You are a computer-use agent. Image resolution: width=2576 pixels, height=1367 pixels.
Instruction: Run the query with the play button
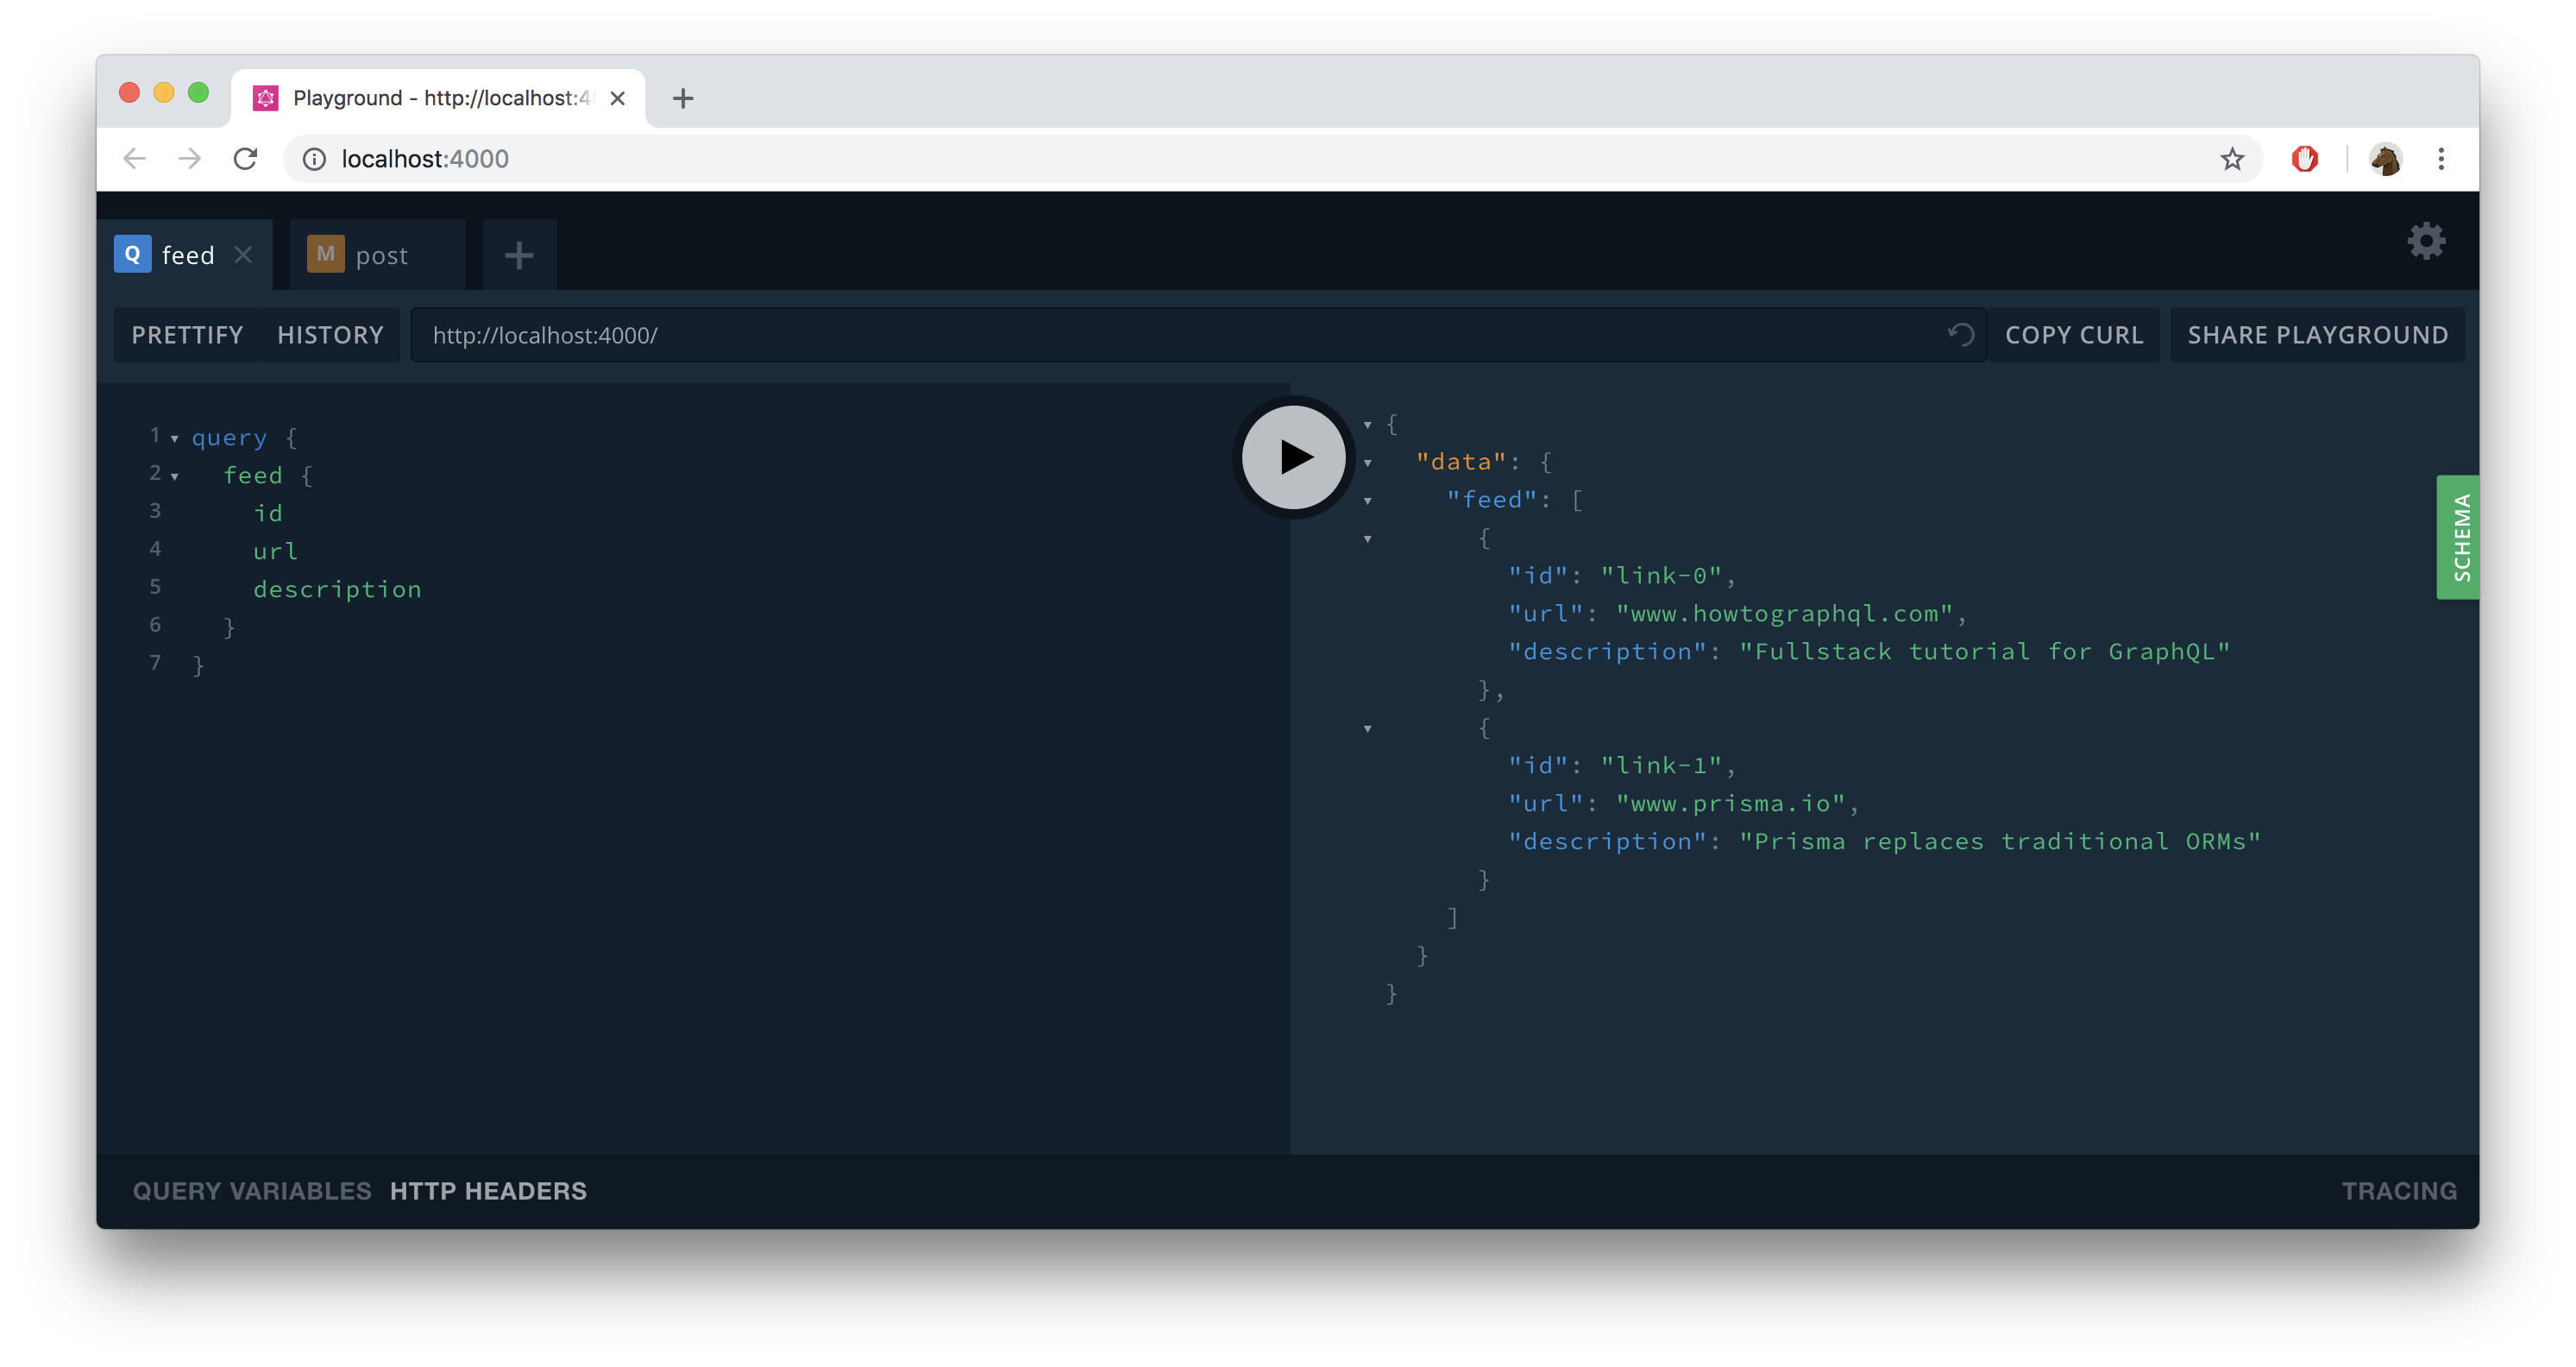click(x=1293, y=457)
